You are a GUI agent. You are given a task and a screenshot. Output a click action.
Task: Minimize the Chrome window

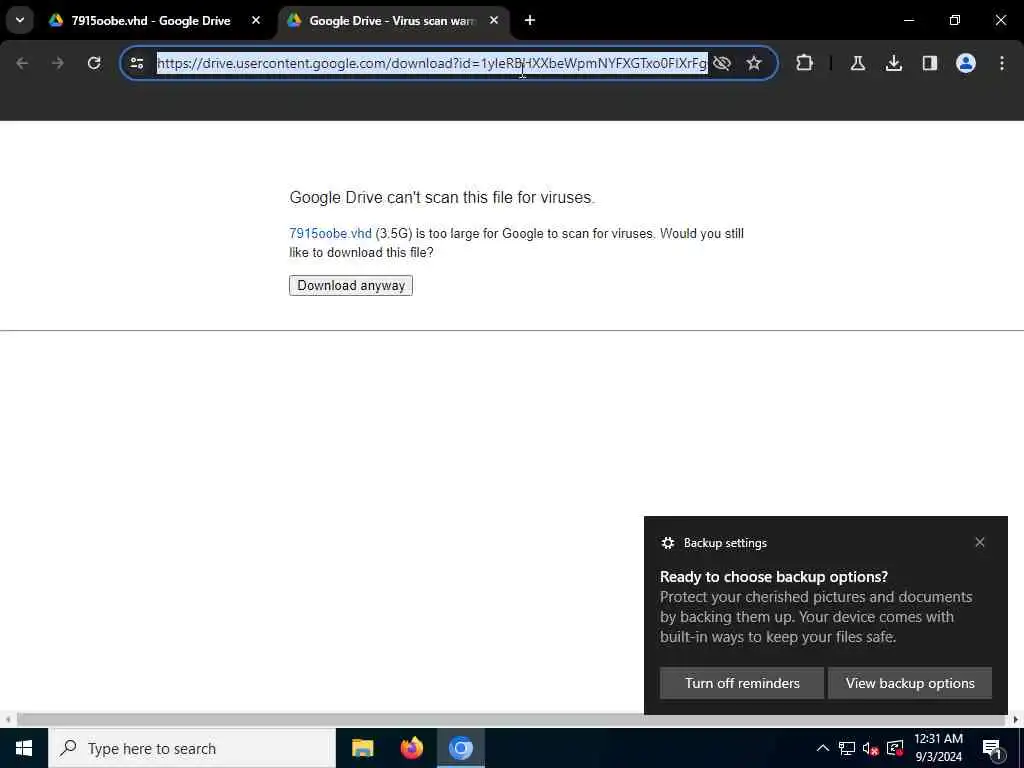click(908, 20)
